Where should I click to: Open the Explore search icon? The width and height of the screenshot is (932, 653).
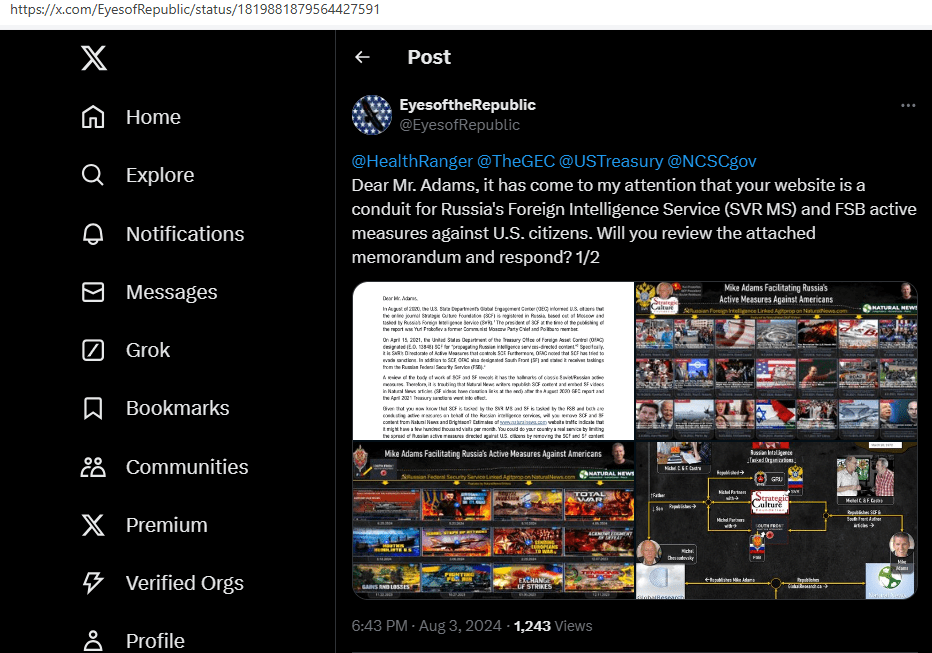[x=93, y=176]
